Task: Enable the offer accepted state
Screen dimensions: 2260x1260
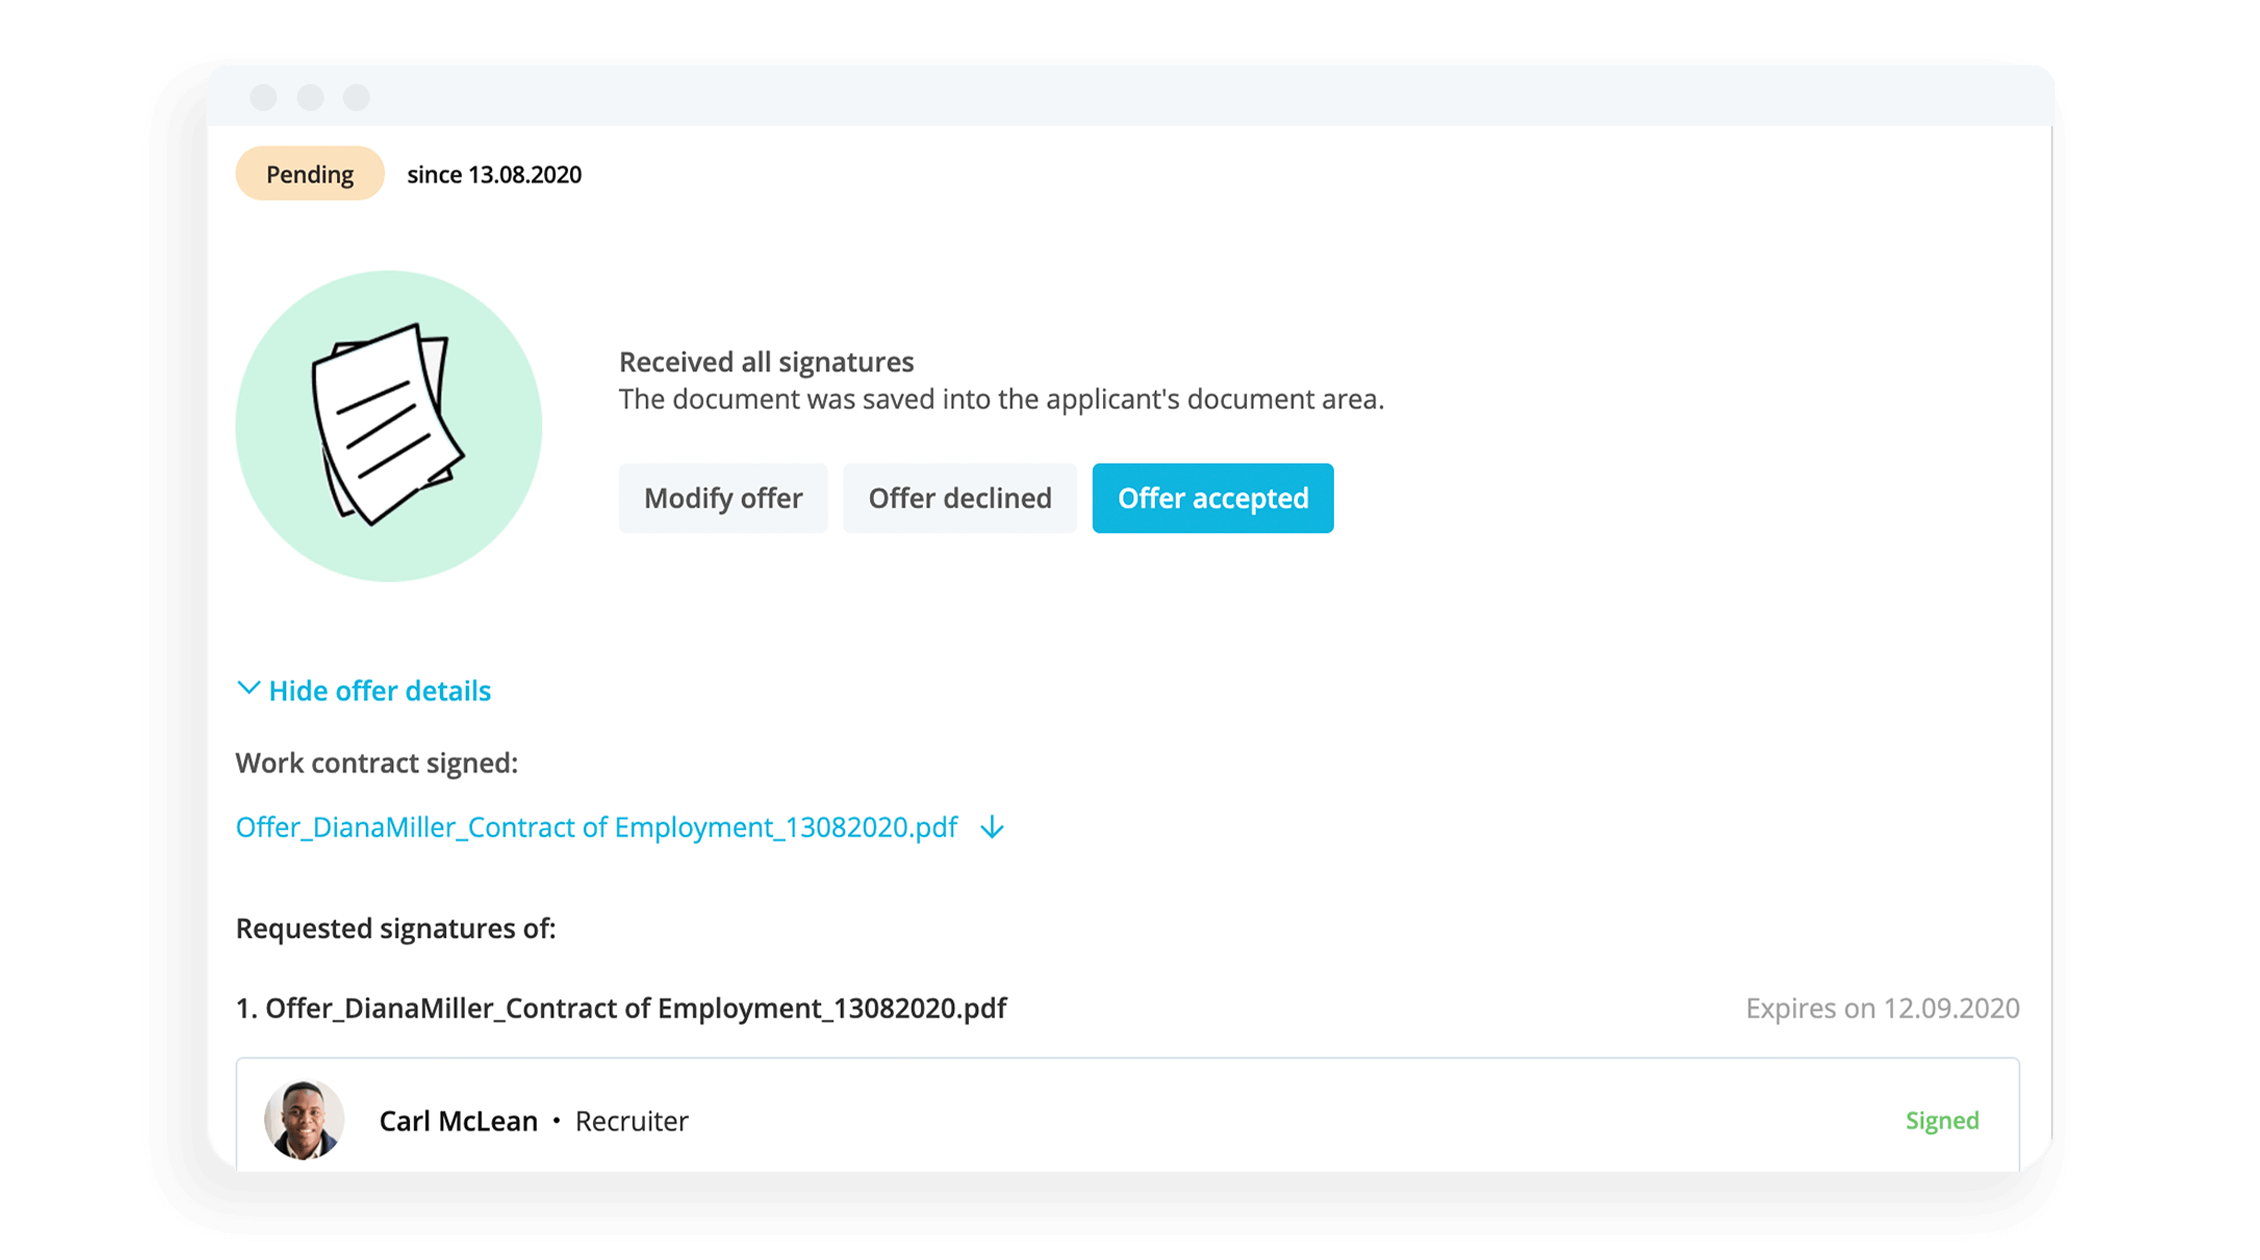Action: tap(1213, 497)
